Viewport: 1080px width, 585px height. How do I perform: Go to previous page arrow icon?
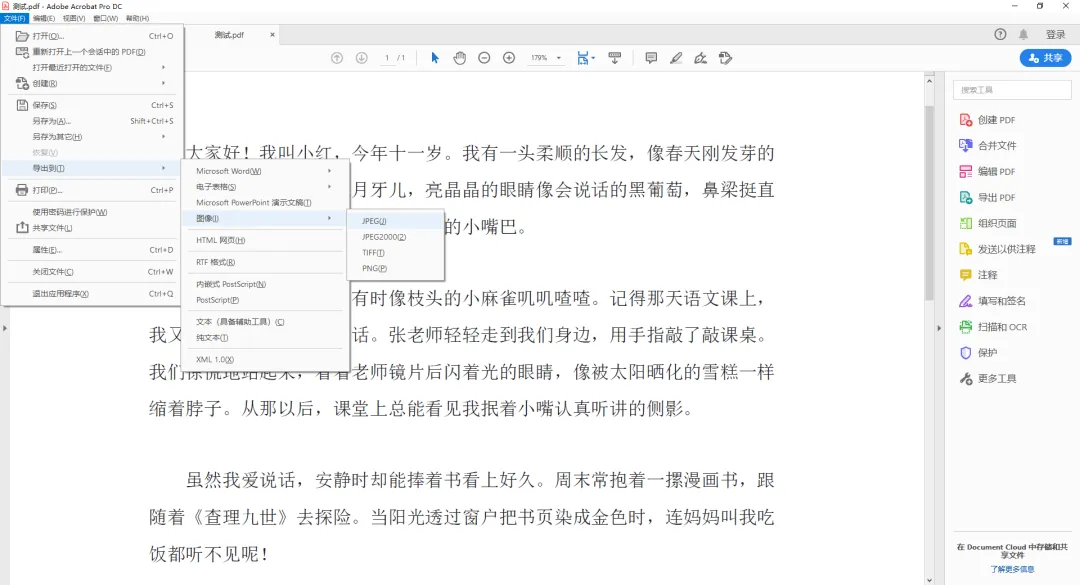(337, 58)
